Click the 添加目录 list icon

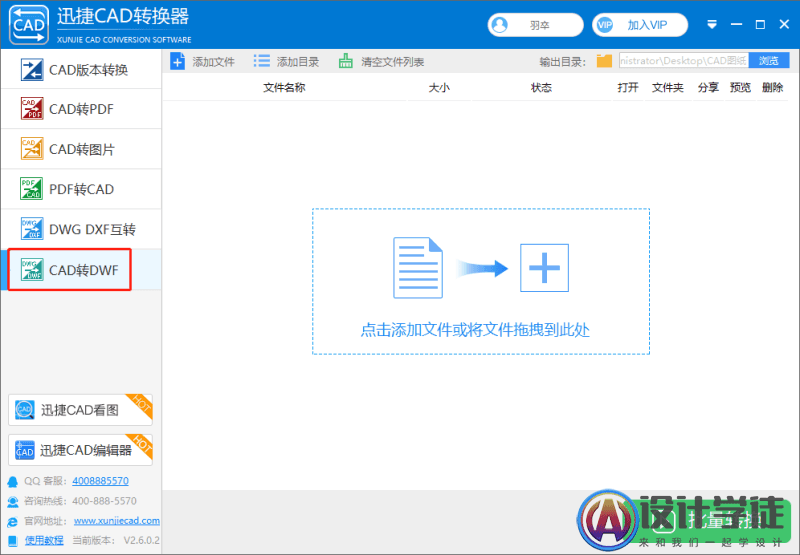pos(262,61)
